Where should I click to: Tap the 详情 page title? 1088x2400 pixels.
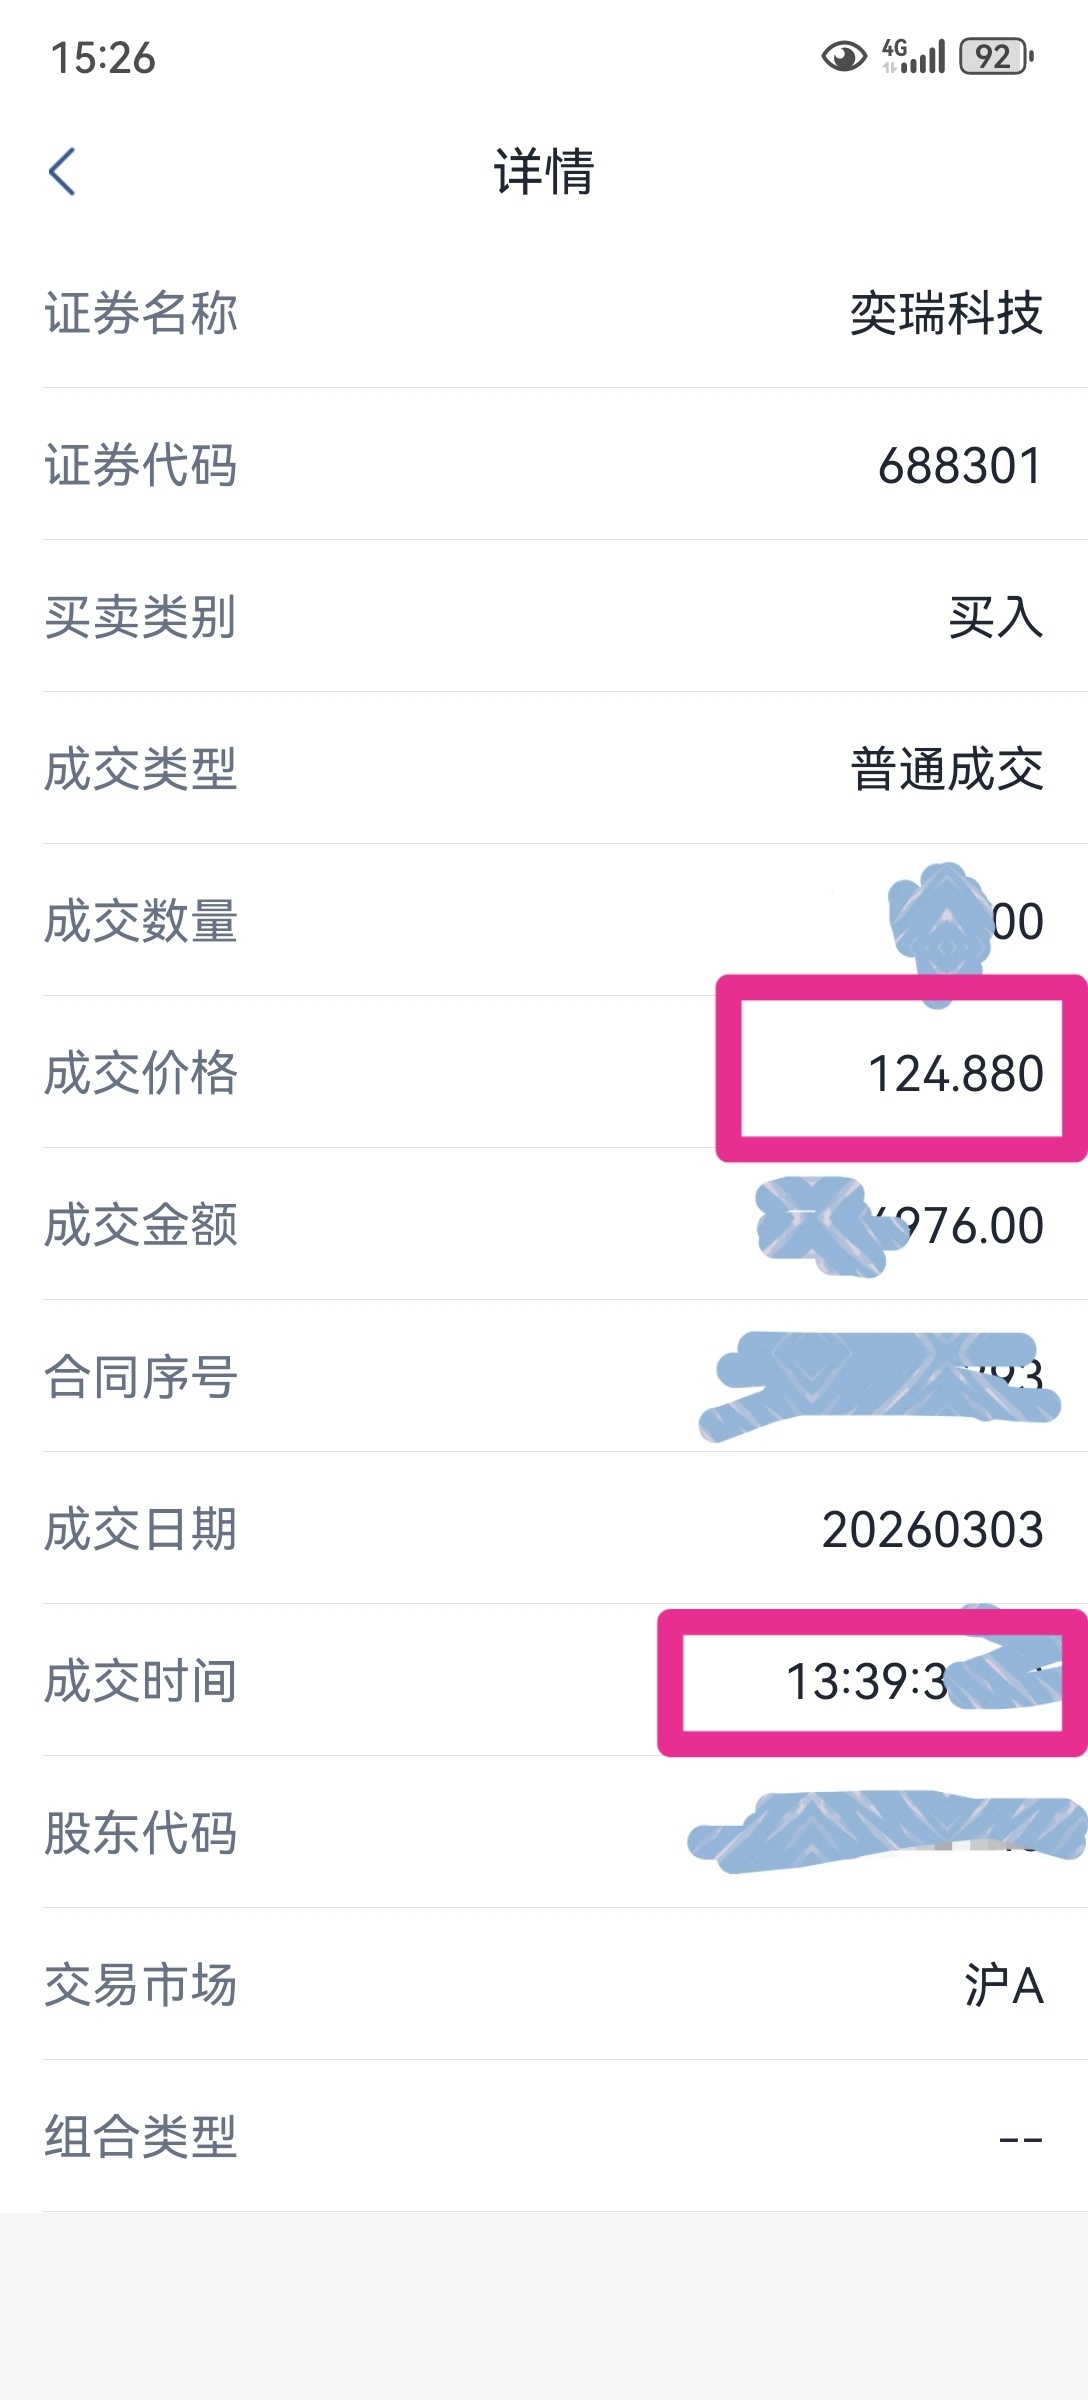(x=543, y=172)
